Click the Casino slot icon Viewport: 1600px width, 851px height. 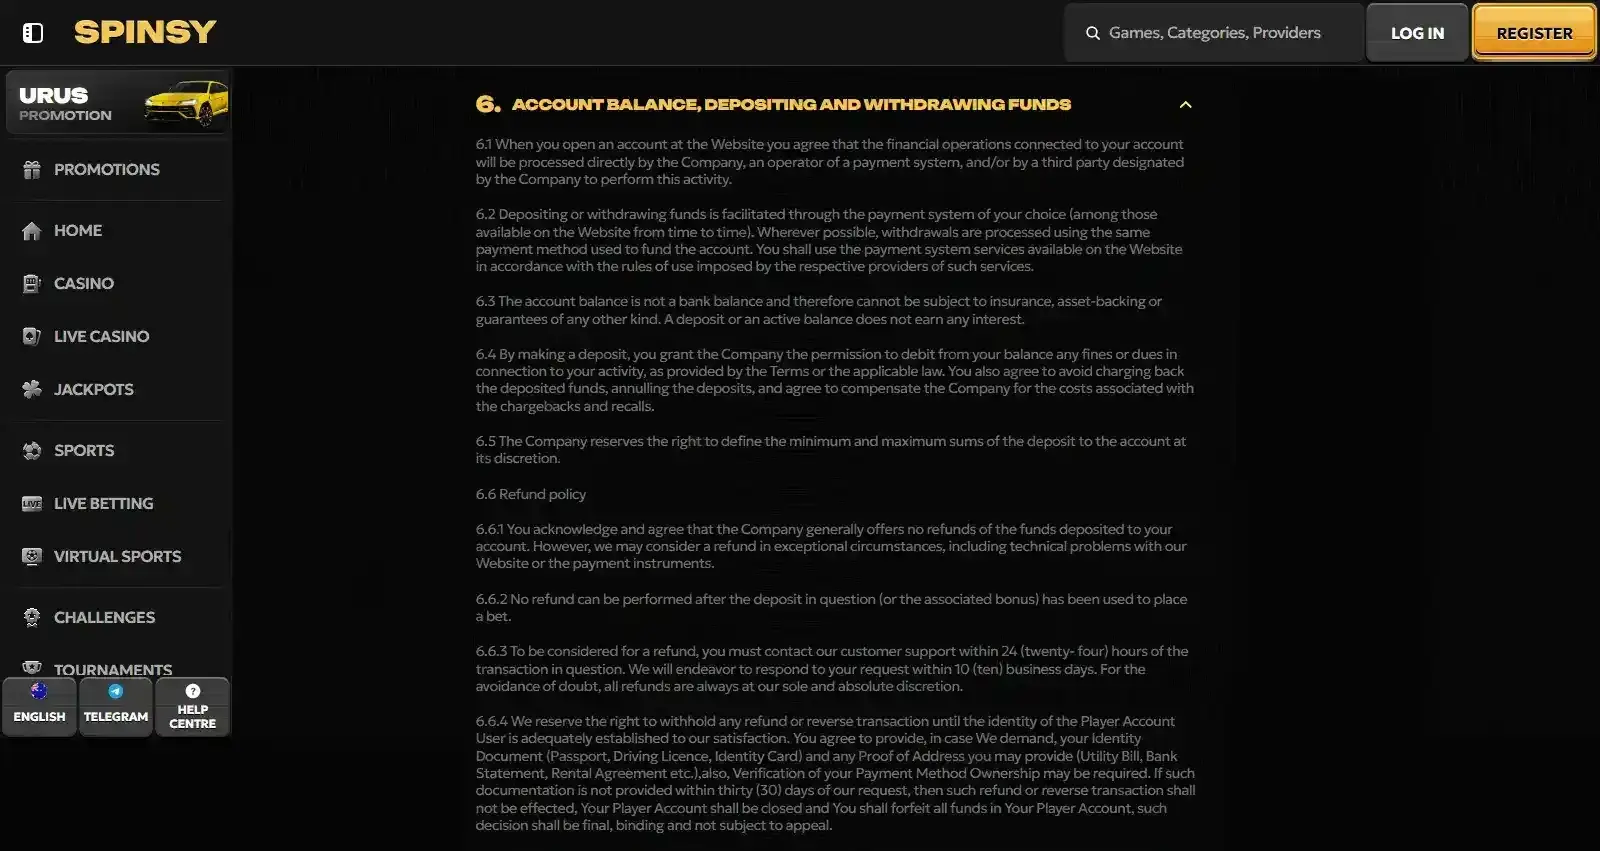point(32,284)
